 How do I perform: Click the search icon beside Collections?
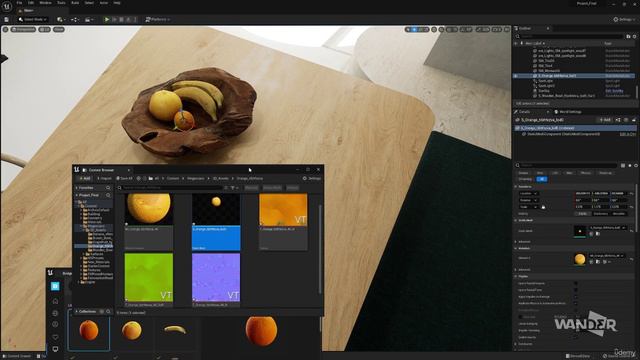(x=108, y=311)
